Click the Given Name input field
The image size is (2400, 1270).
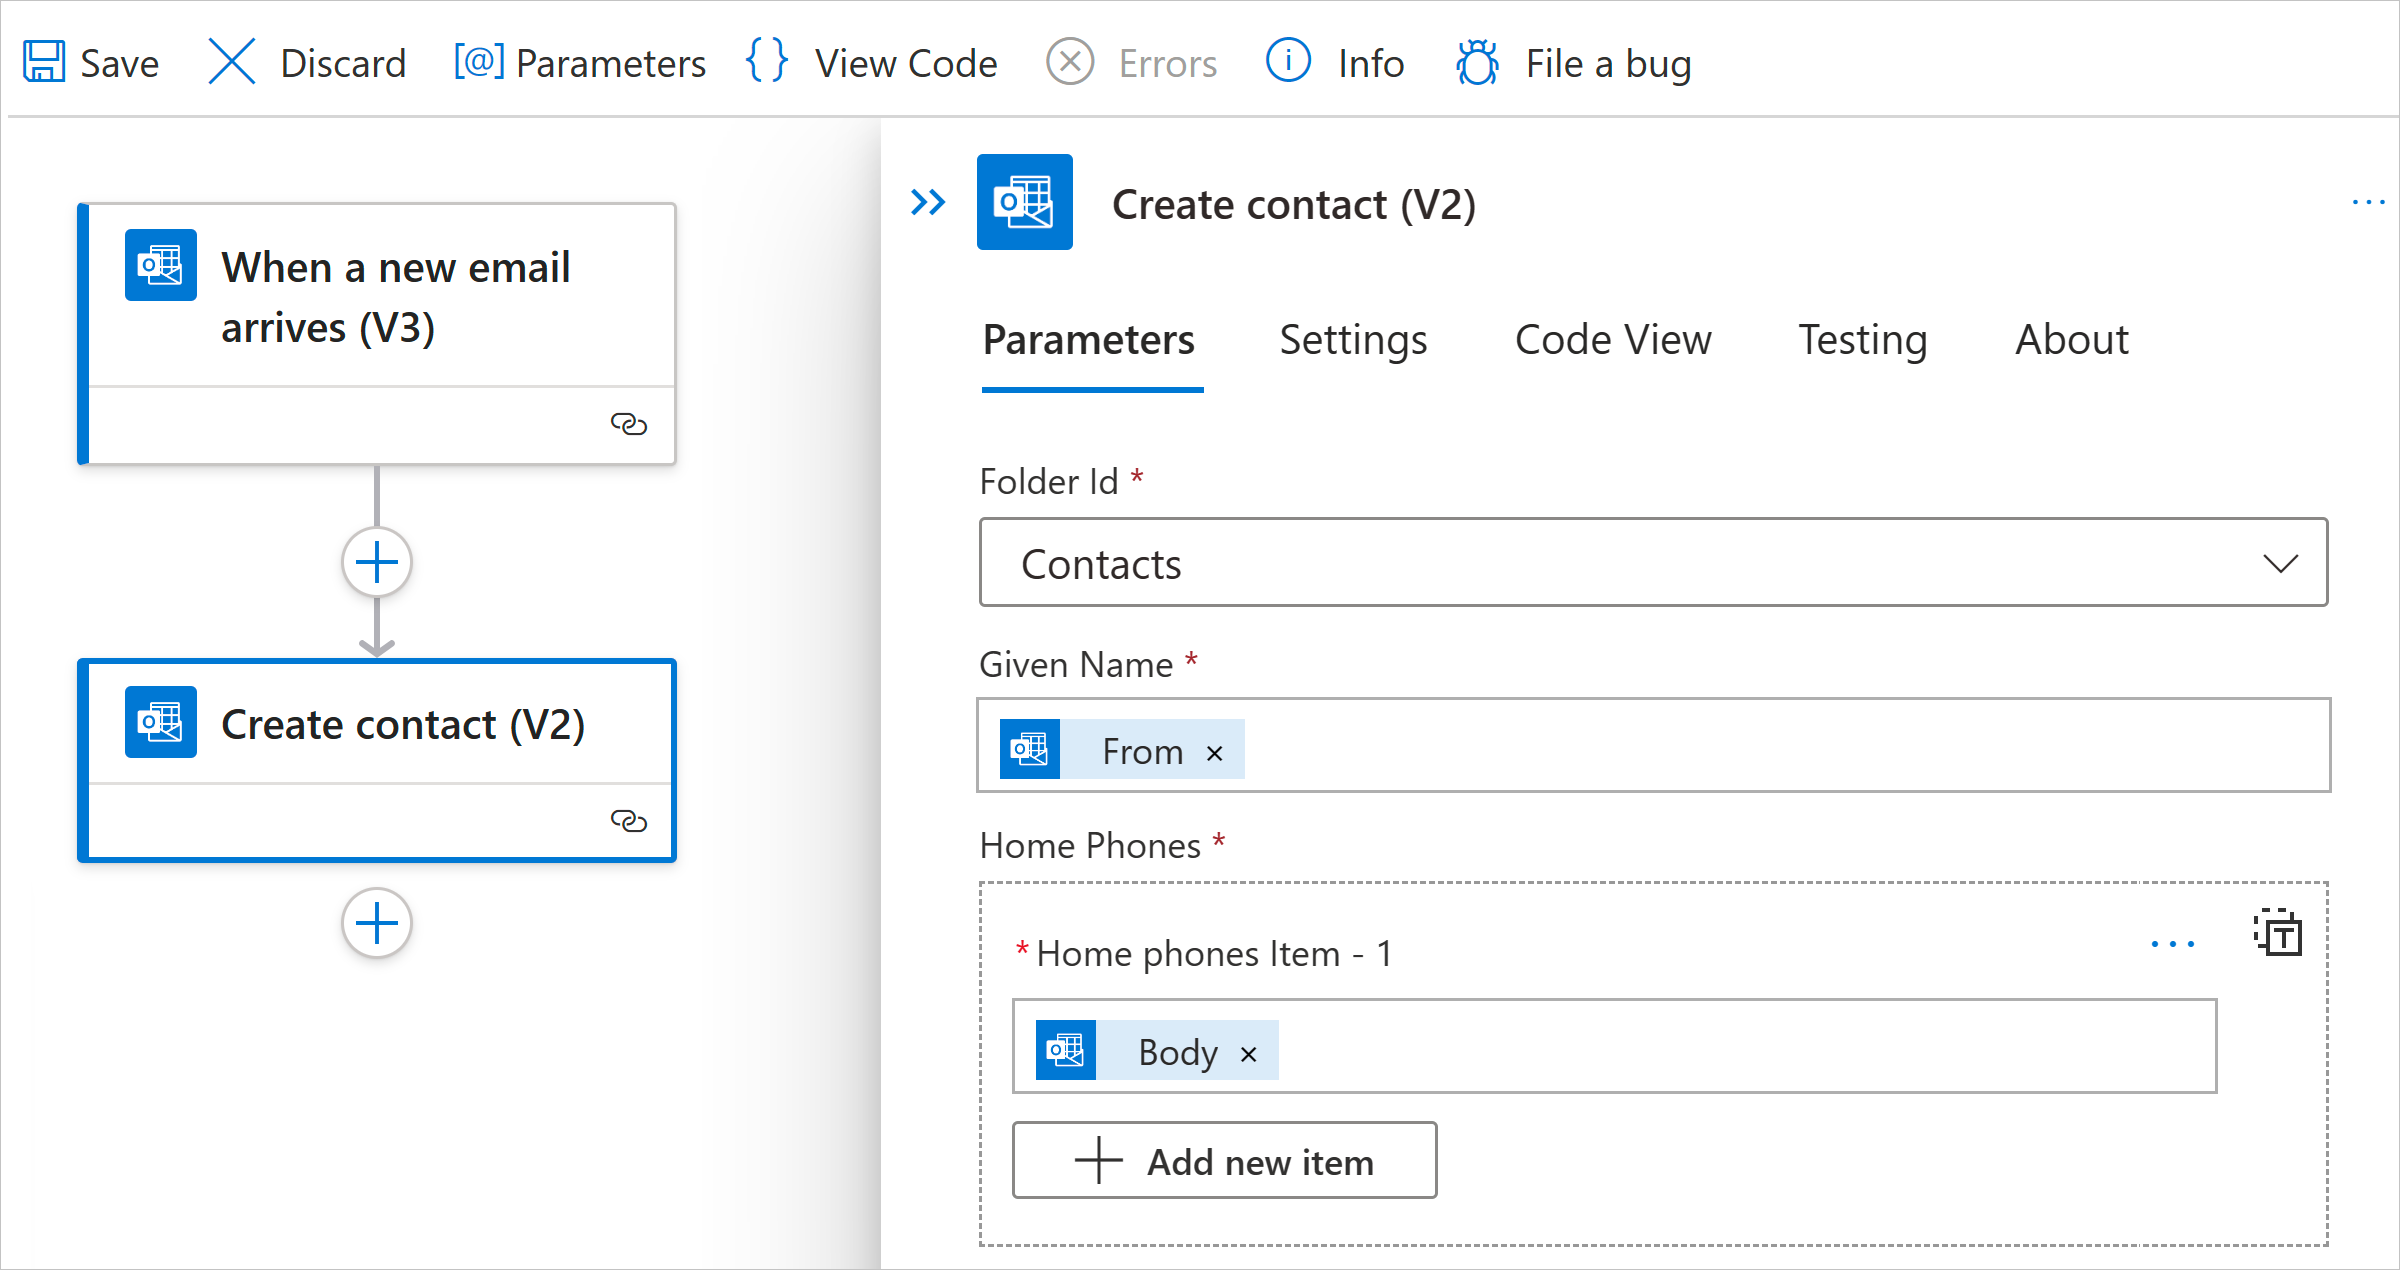point(1652,746)
